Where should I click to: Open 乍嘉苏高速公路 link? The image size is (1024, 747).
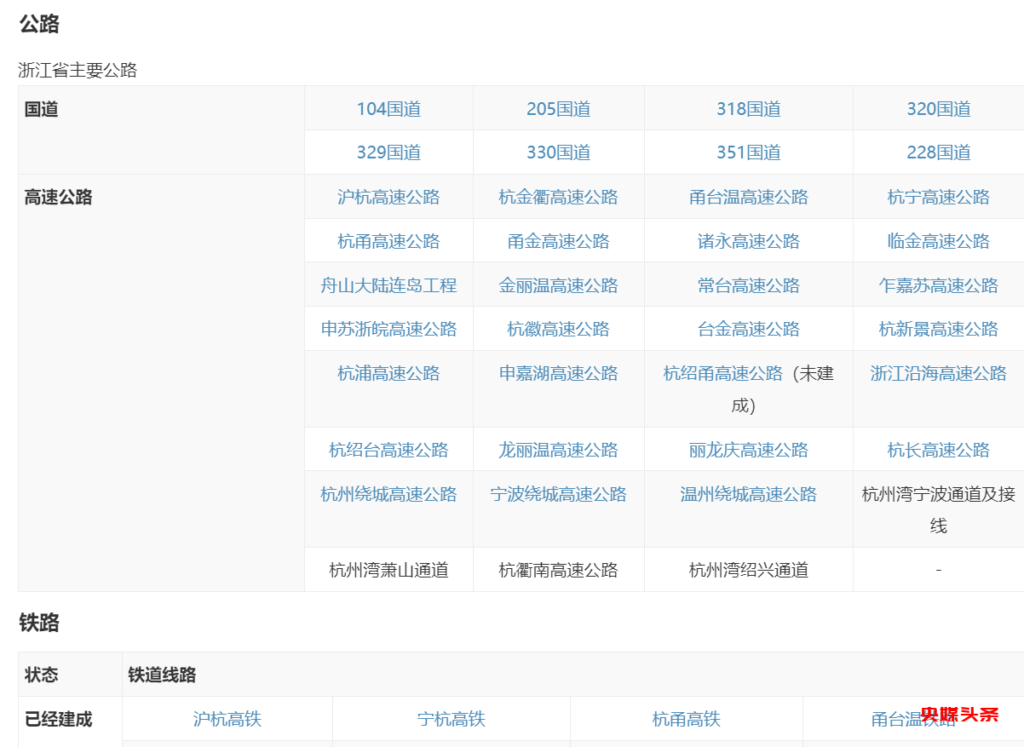coord(938,285)
